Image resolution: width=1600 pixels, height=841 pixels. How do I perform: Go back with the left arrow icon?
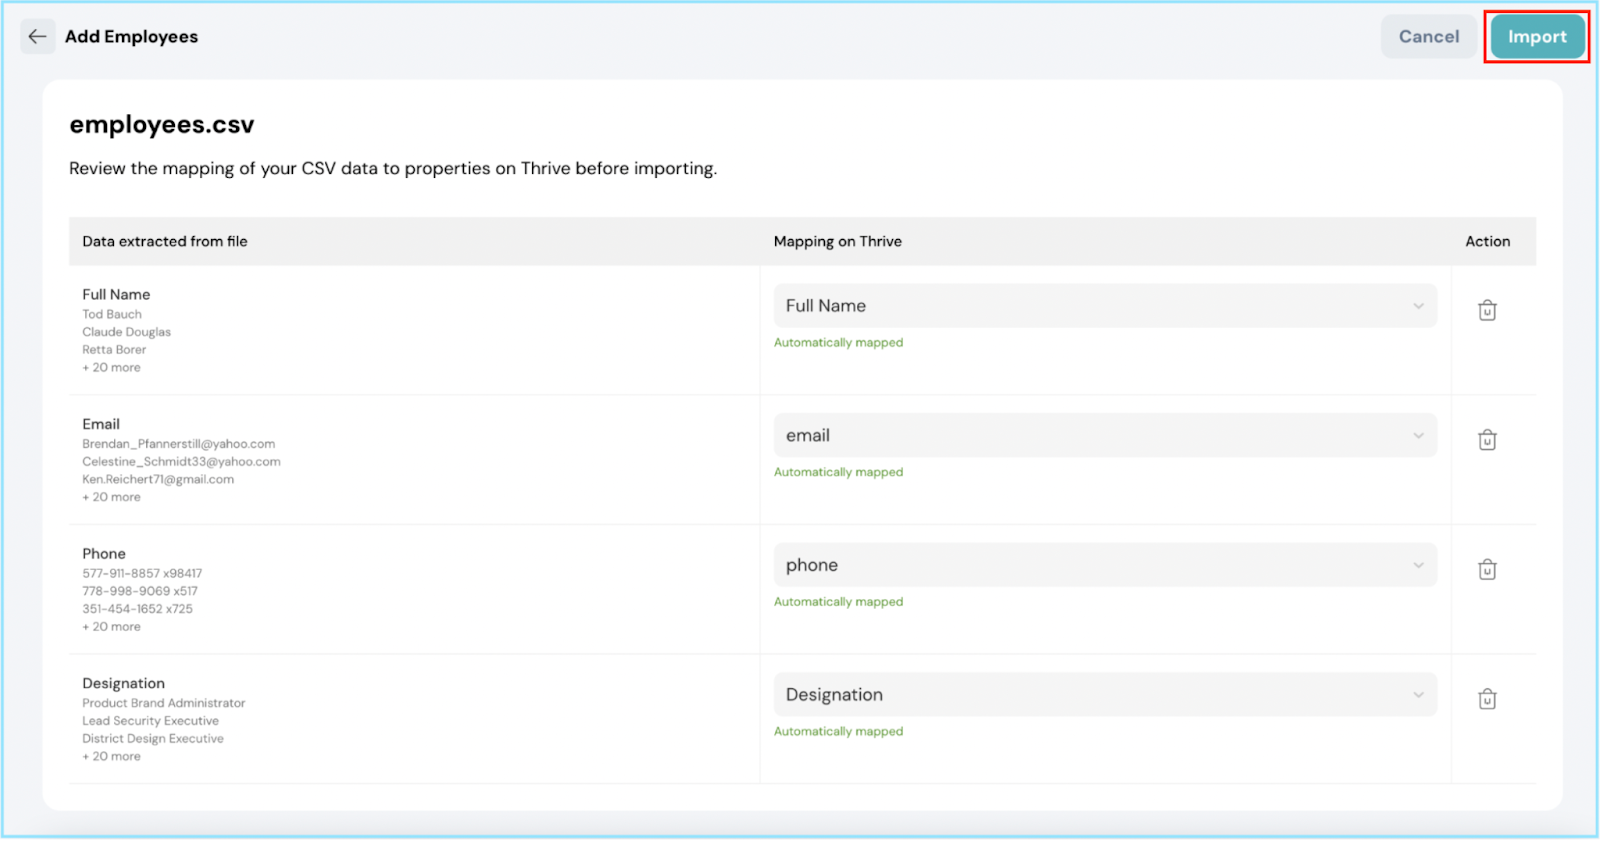38,37
